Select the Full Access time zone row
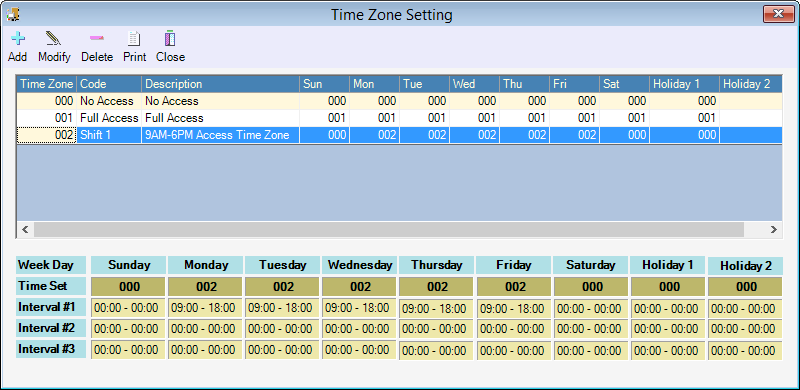Image resolution: width=800 pixels, height=390 pixels. point(399,118)
